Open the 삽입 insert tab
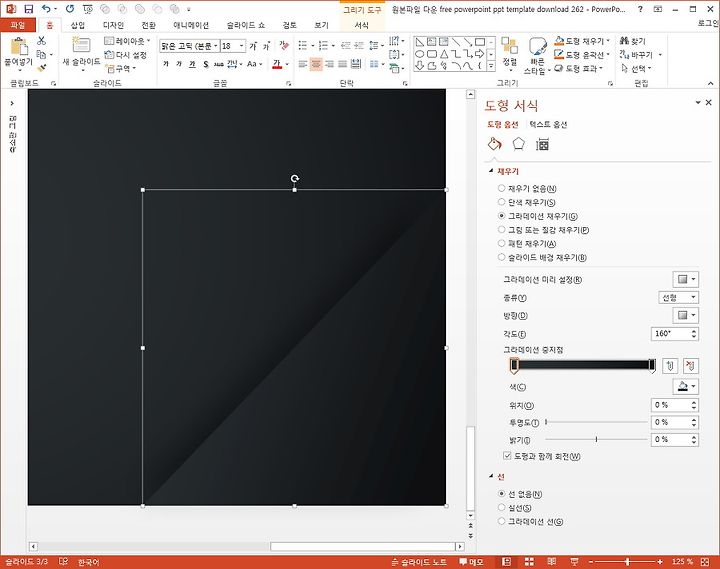Viewport: 720px width, 569px height. [x=78, y=25]
